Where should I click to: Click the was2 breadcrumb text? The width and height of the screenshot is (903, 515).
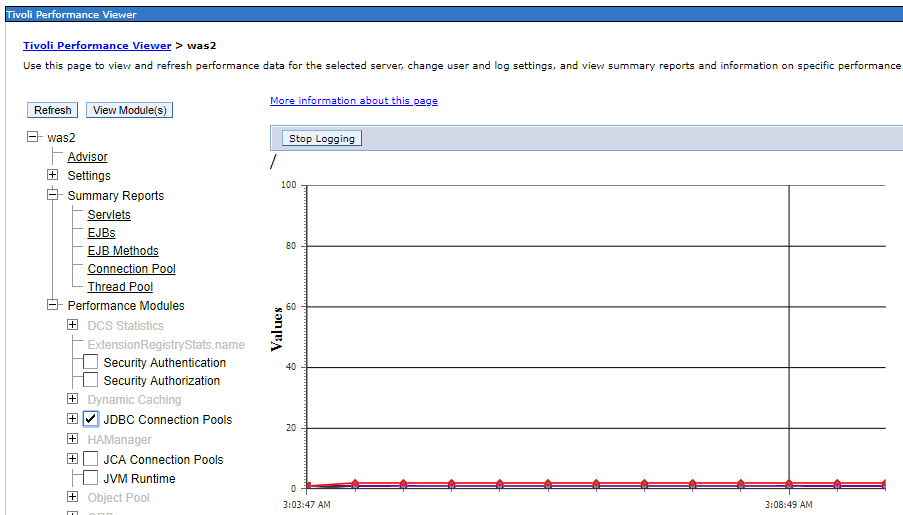202,46
